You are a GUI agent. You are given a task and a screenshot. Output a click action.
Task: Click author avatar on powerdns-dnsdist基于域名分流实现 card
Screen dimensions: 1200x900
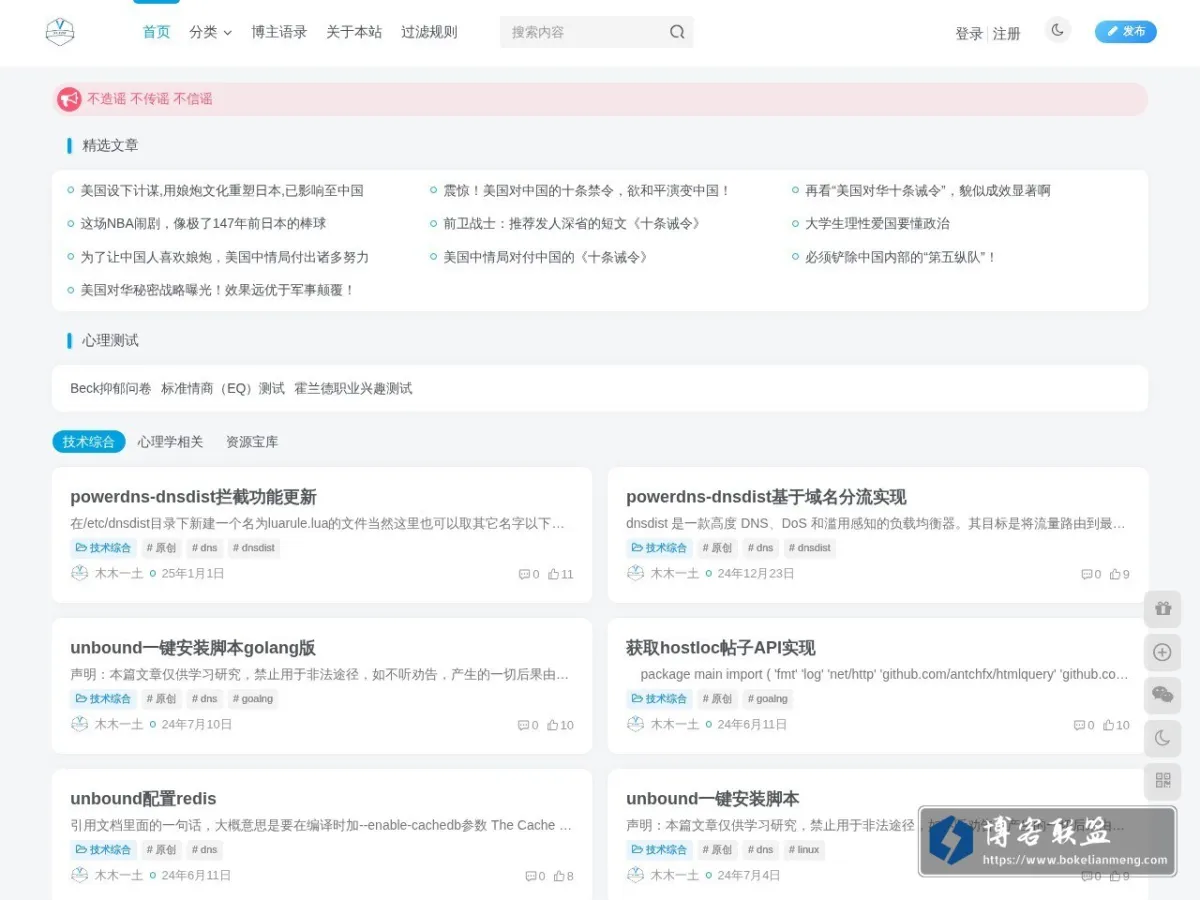point(636,573)
